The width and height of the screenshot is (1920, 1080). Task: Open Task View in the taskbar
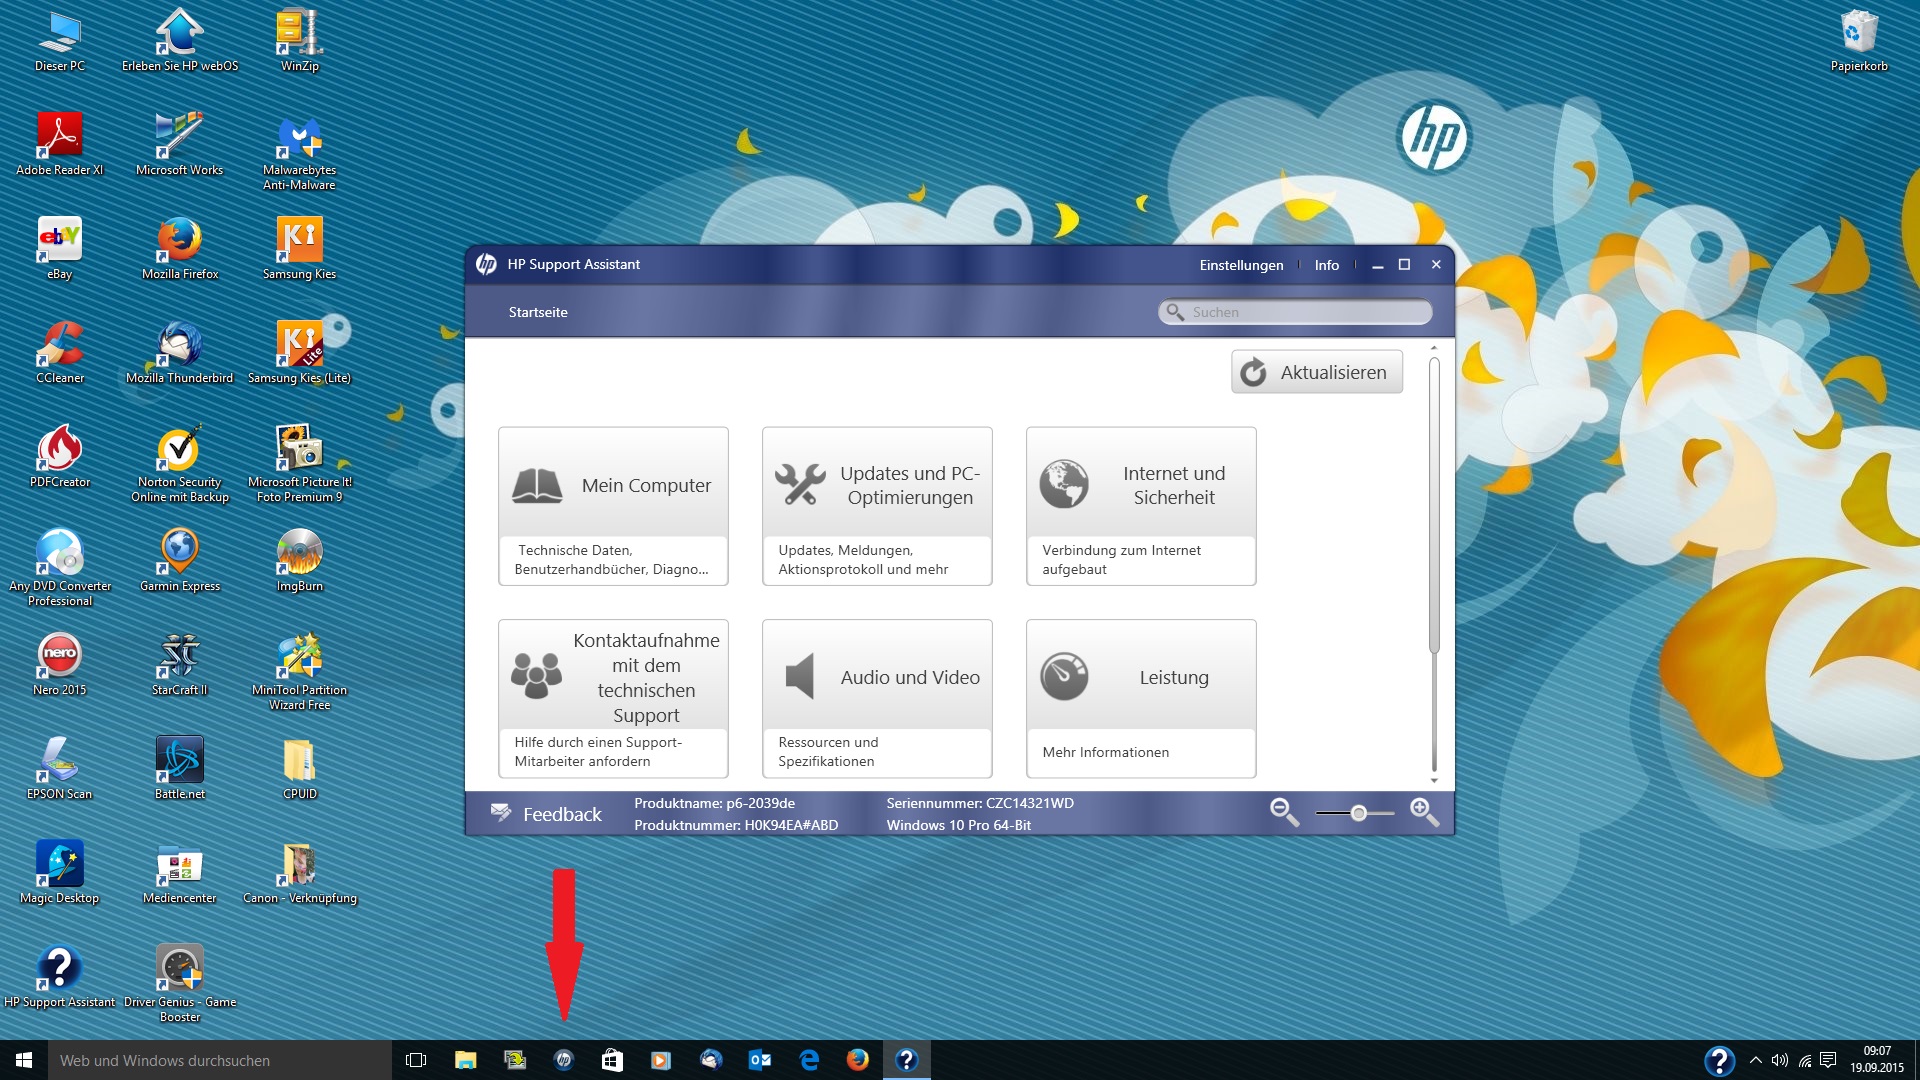coord(416,1060)
